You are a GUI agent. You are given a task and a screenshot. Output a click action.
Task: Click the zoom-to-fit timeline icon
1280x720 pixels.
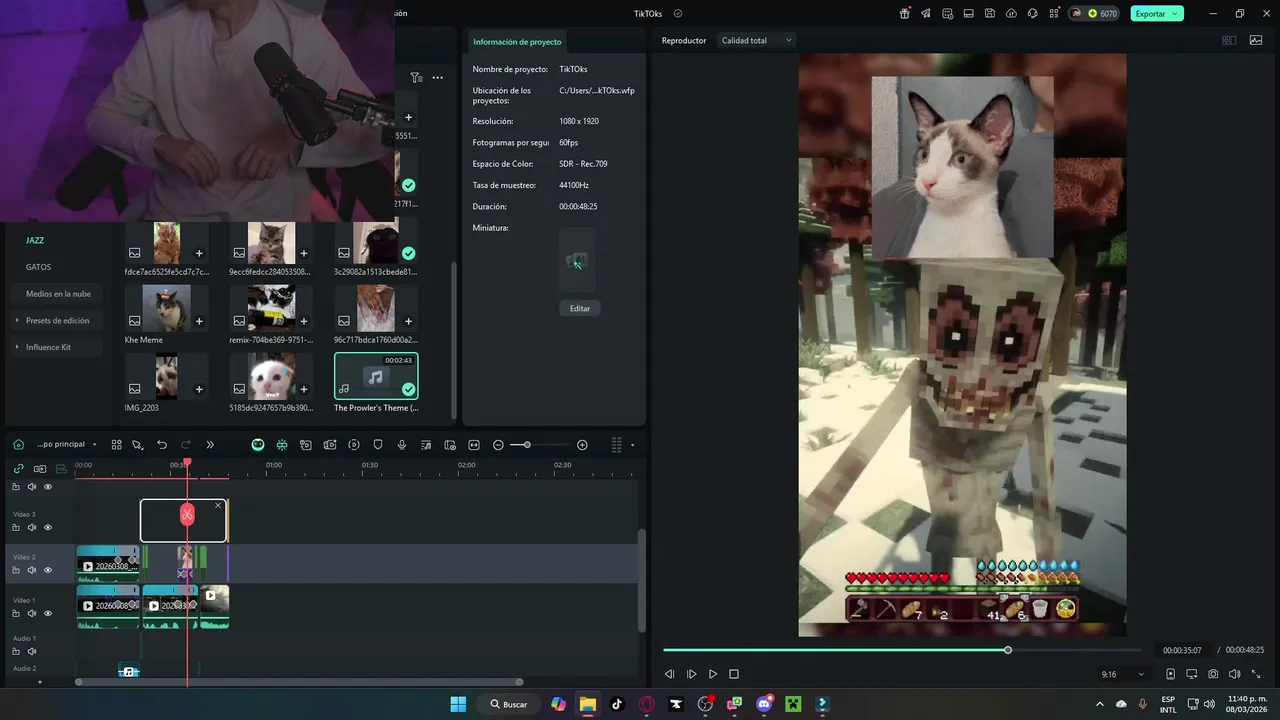[x=474, y=444]
